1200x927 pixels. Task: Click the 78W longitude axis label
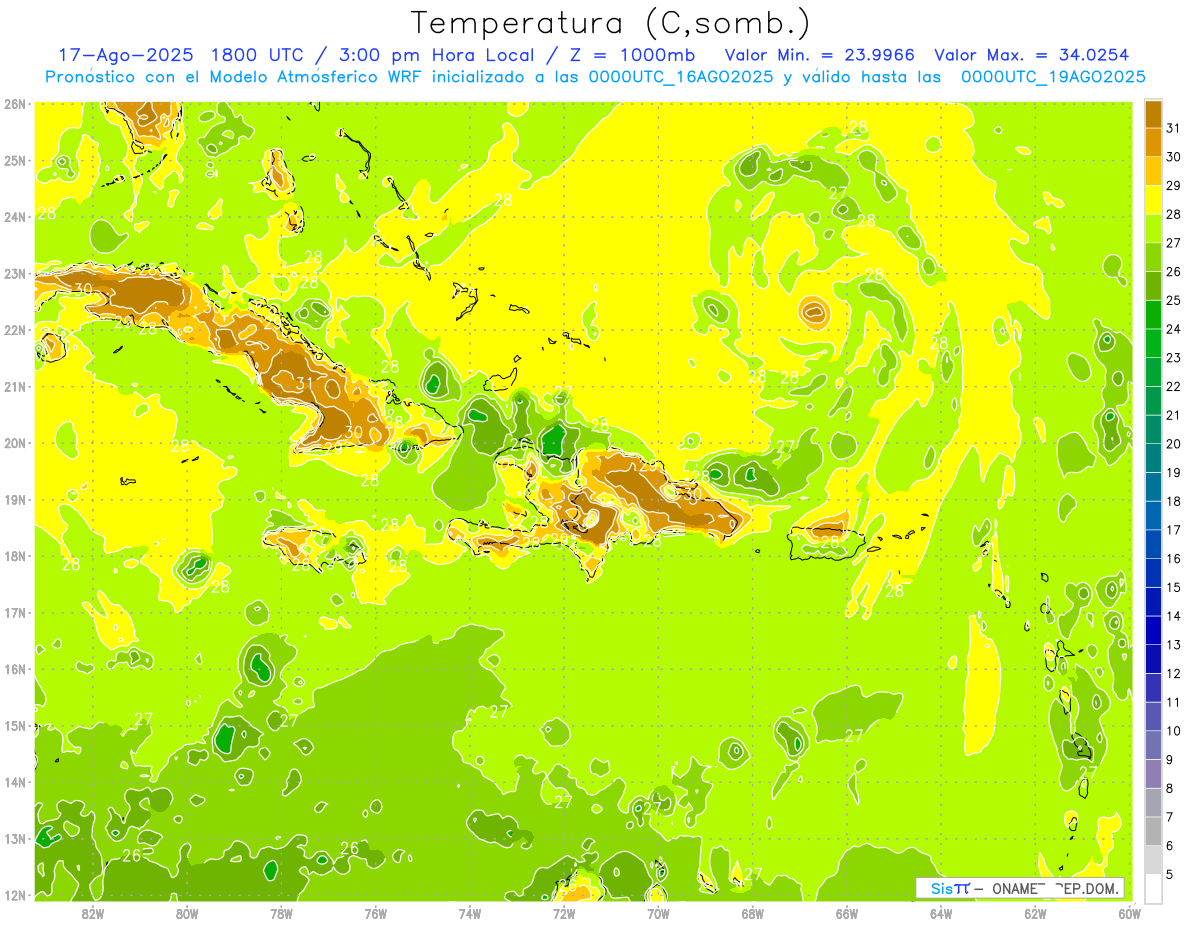(281, 913)
